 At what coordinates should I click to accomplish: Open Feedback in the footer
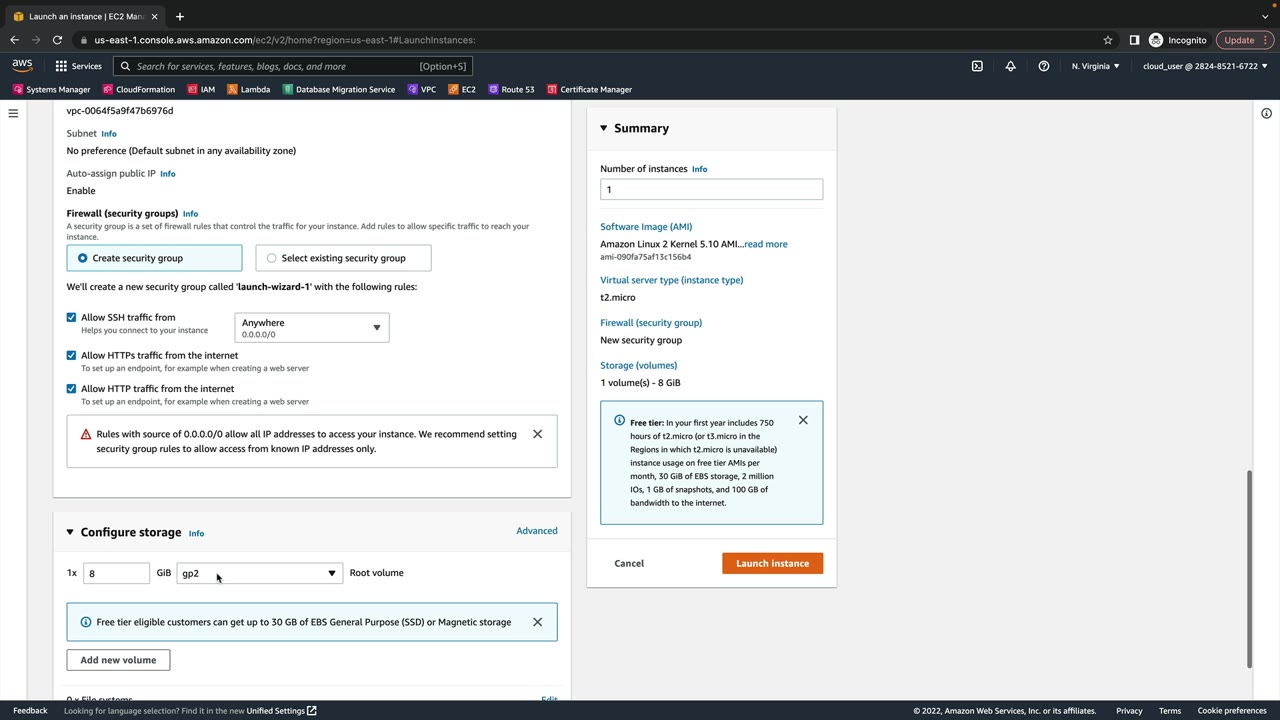(x=30, y=711)
